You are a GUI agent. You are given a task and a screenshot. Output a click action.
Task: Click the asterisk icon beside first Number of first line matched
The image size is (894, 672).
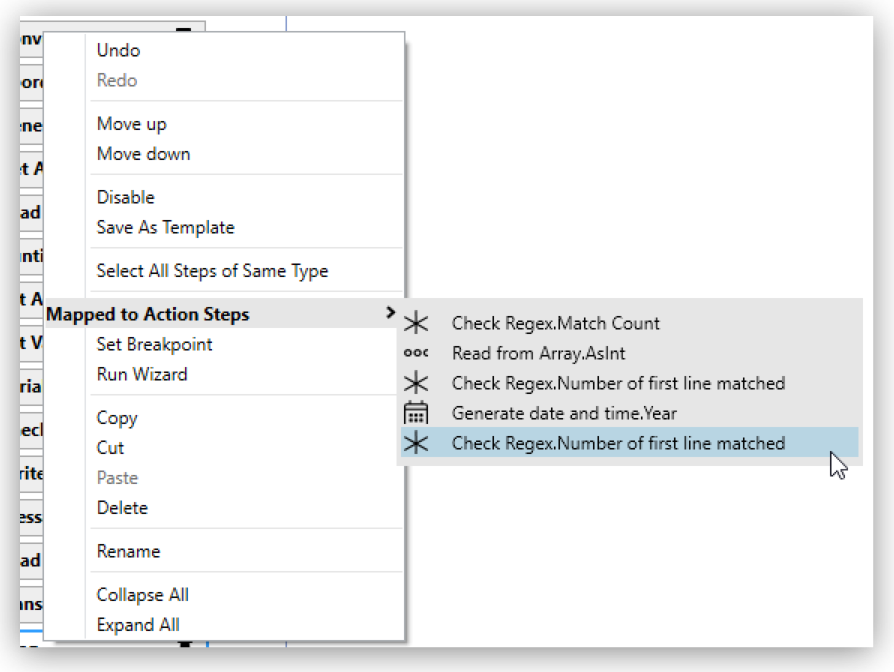click(x=417, y=383)
